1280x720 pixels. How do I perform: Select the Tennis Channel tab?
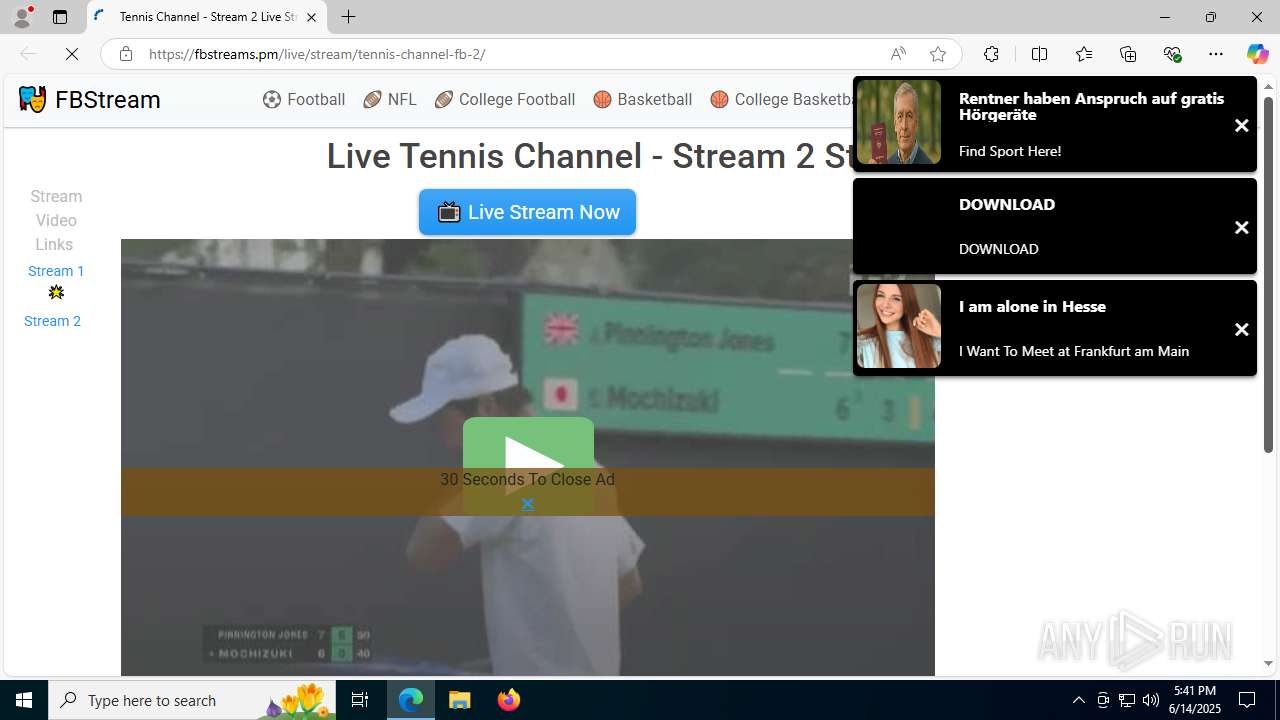pyautogui.click(x=206, y=17)
